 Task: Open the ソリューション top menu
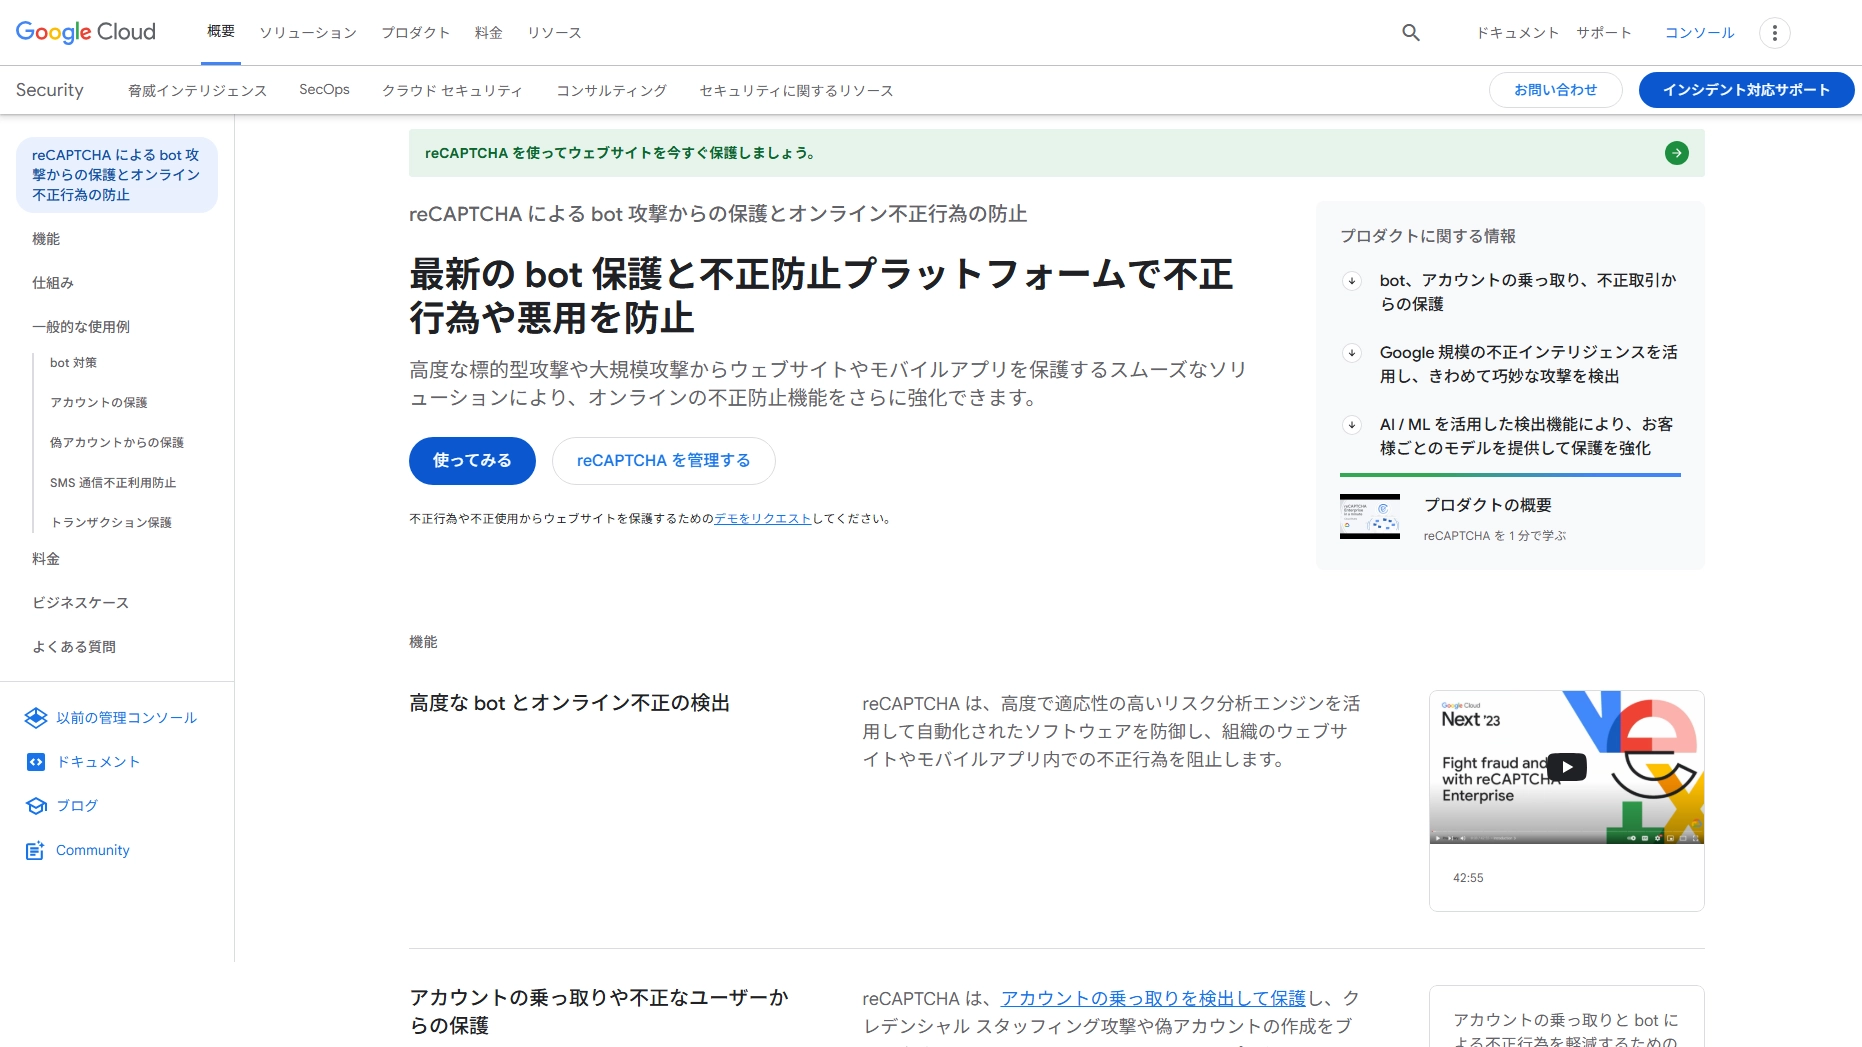308,33
